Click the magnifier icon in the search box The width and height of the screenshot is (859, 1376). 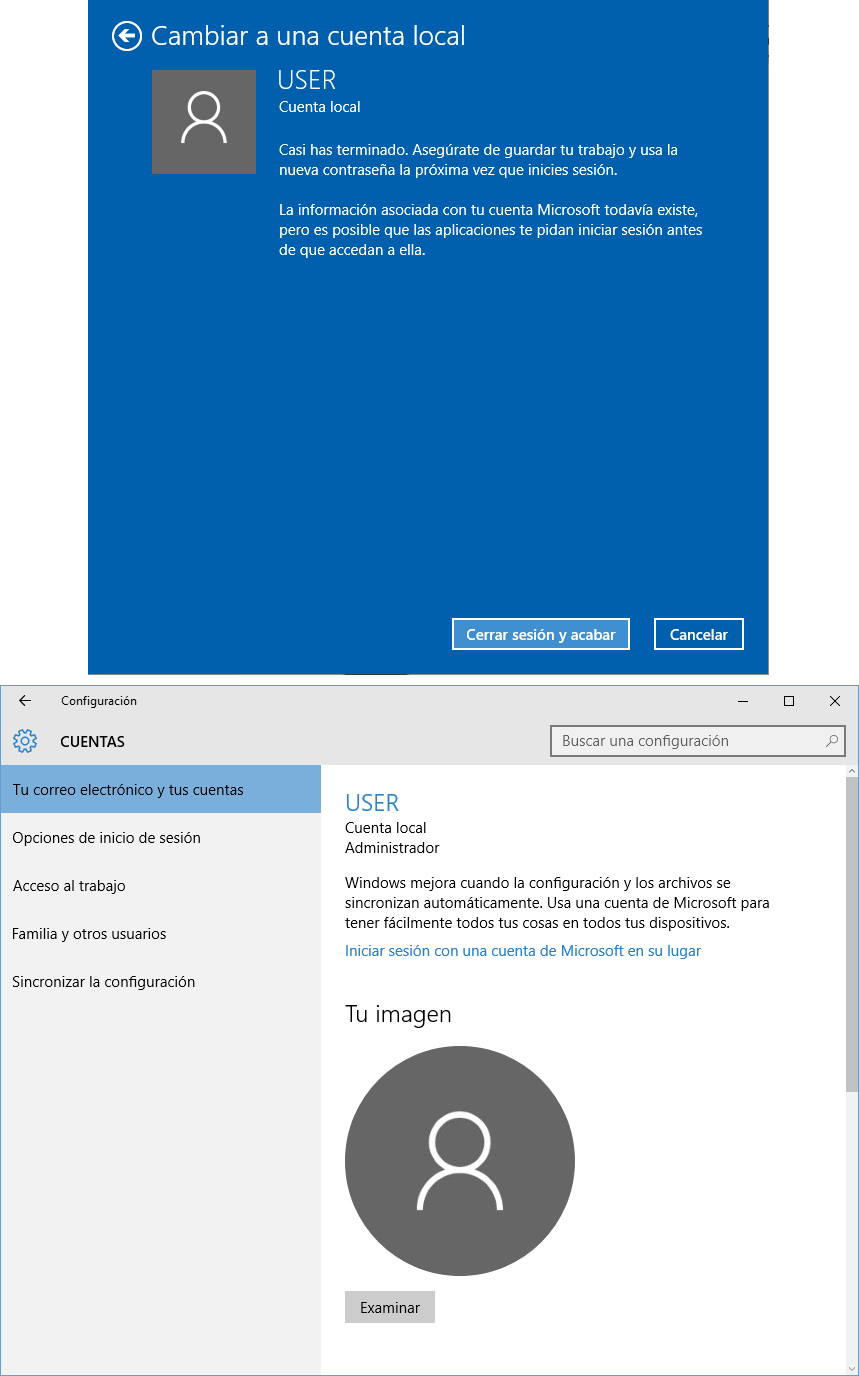coord(831,741)
